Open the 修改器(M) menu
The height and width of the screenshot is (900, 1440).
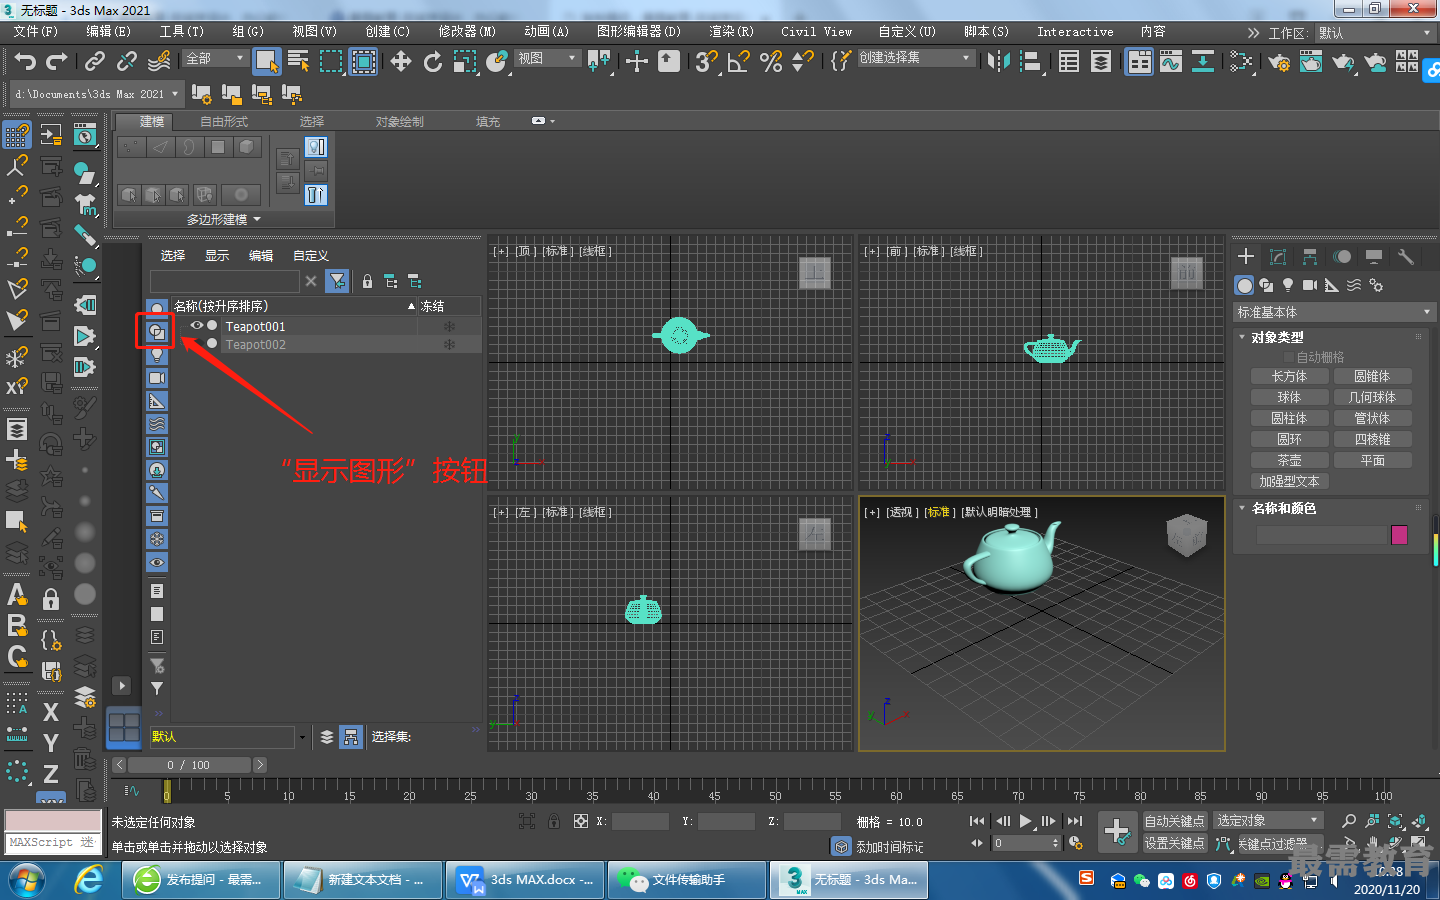click(467, 32)
